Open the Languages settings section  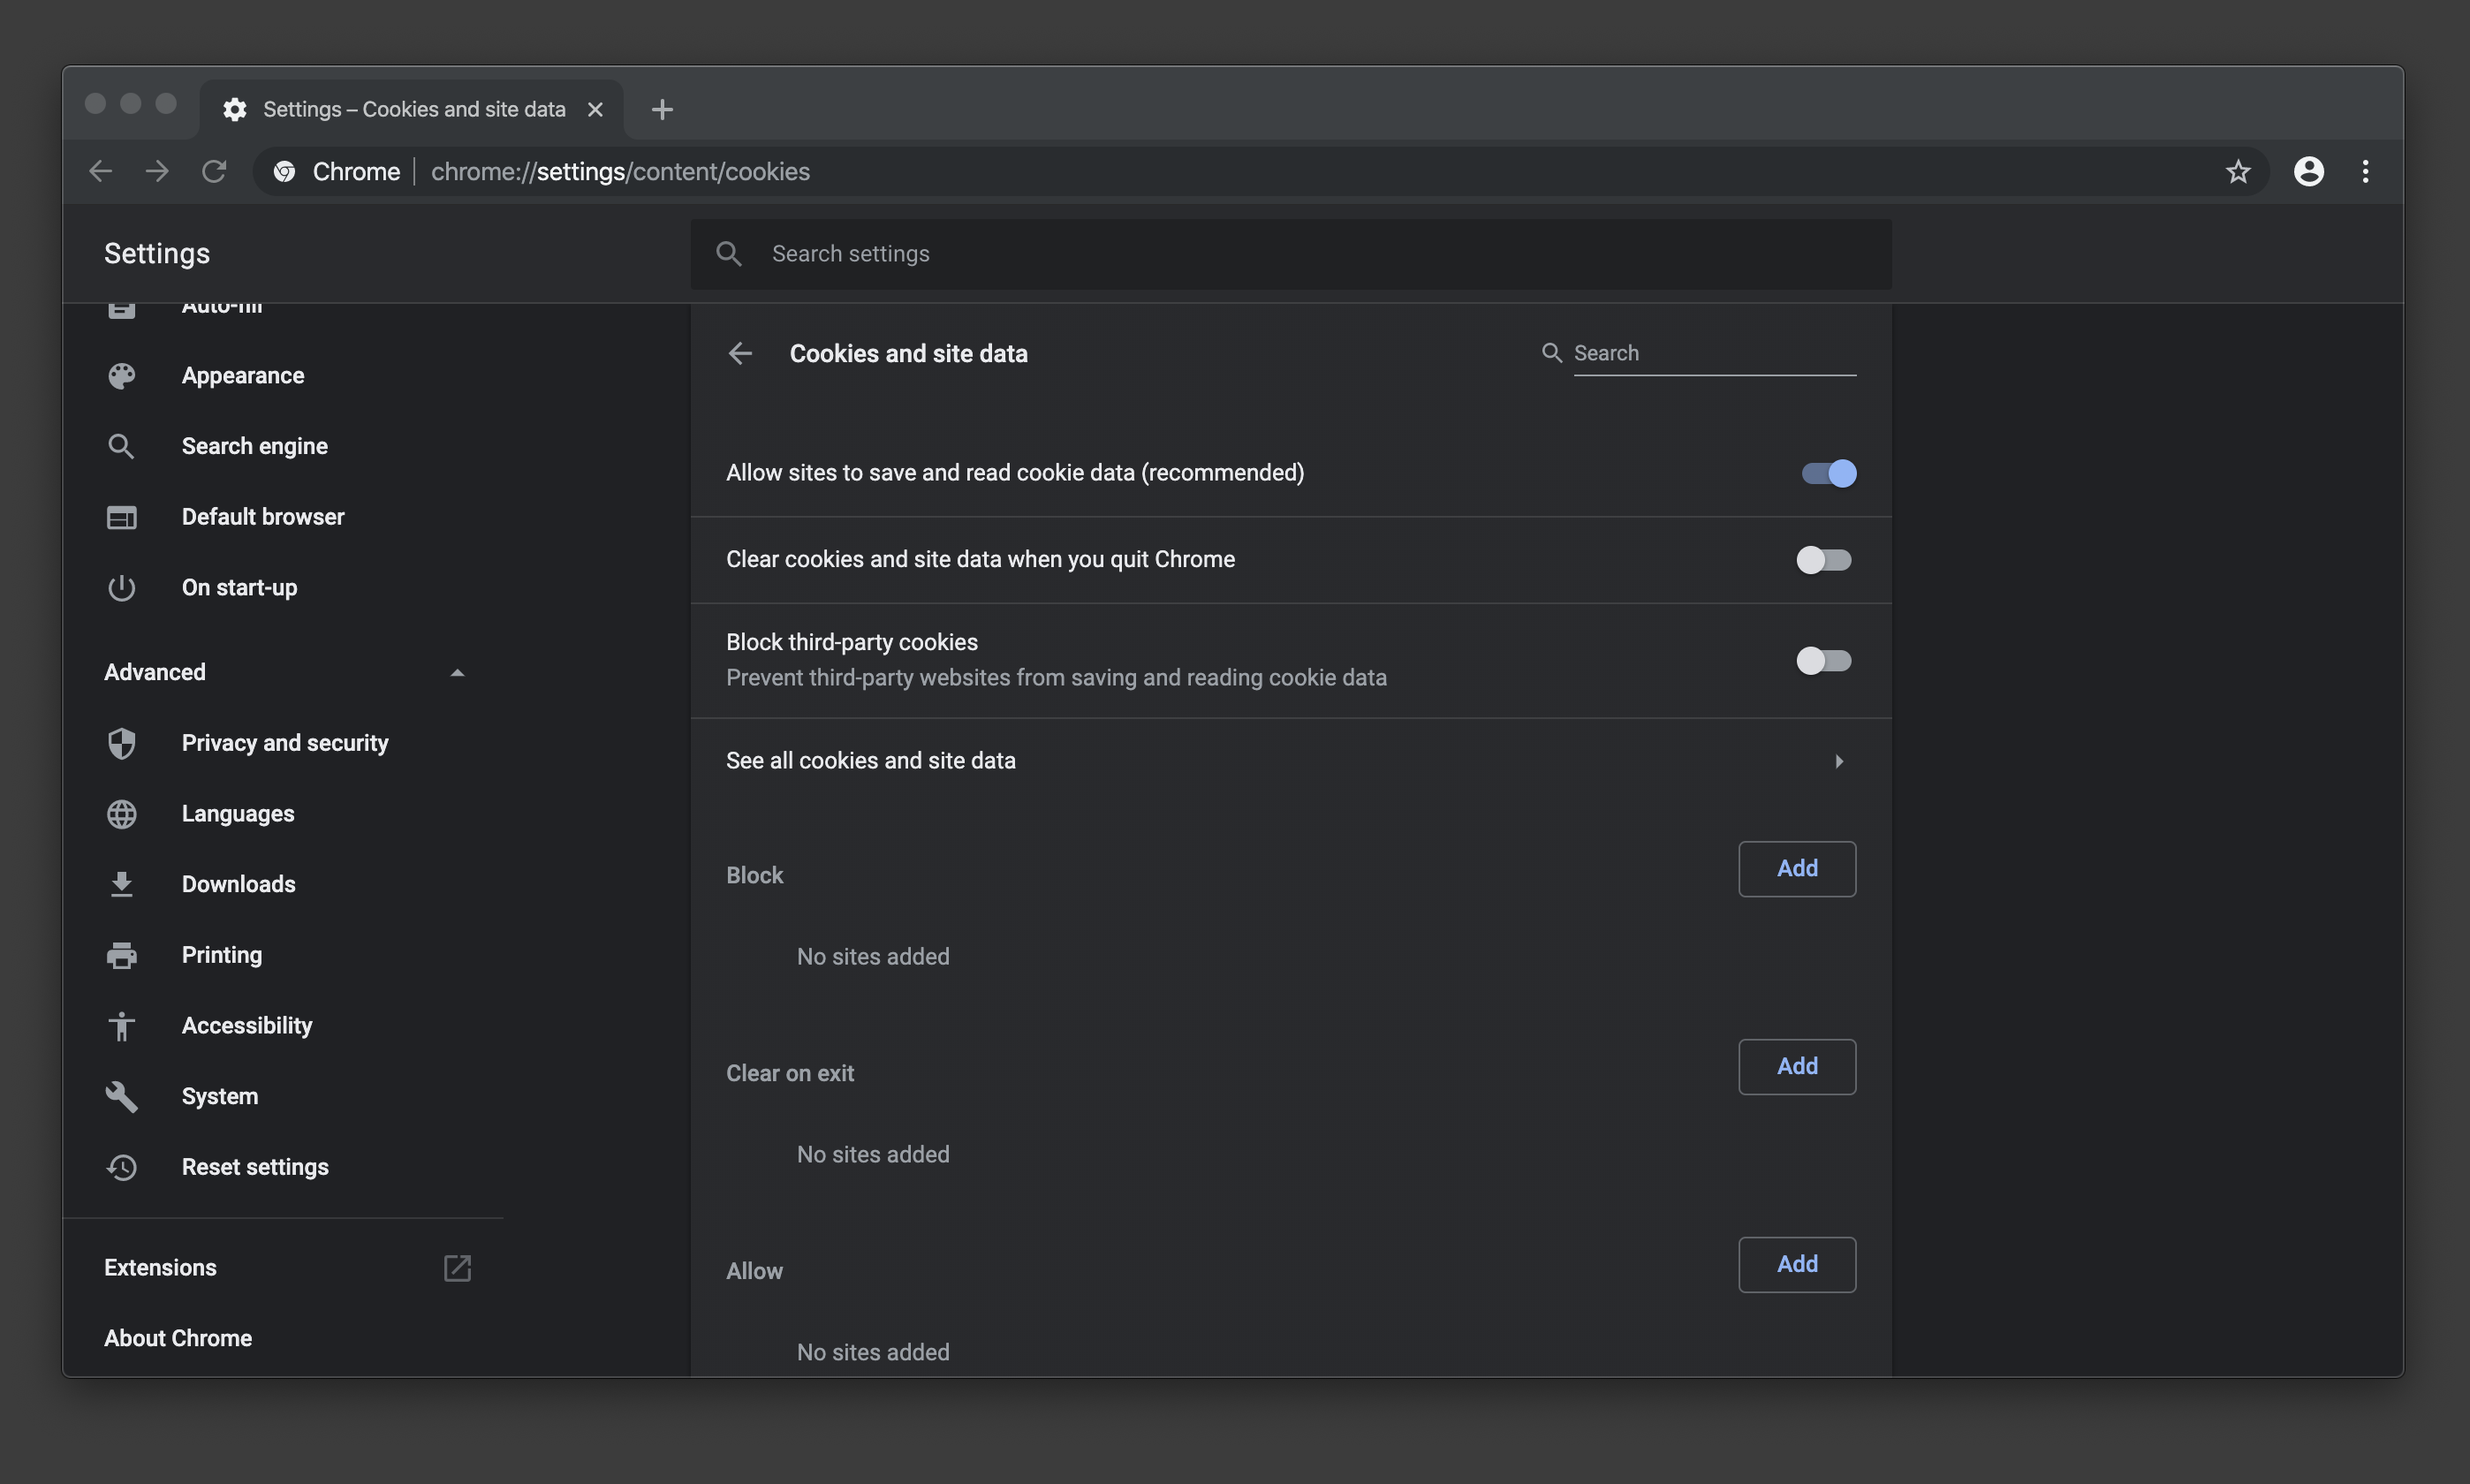[238, 814]
